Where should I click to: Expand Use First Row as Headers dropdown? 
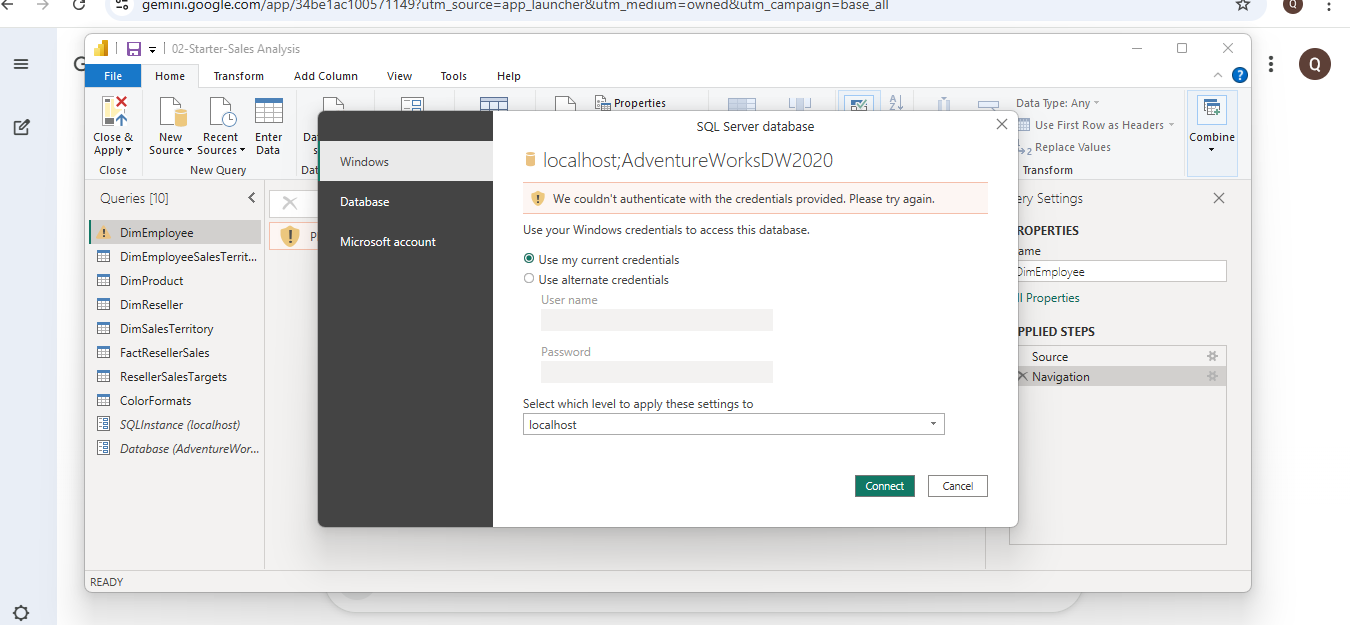[1171, 125]
